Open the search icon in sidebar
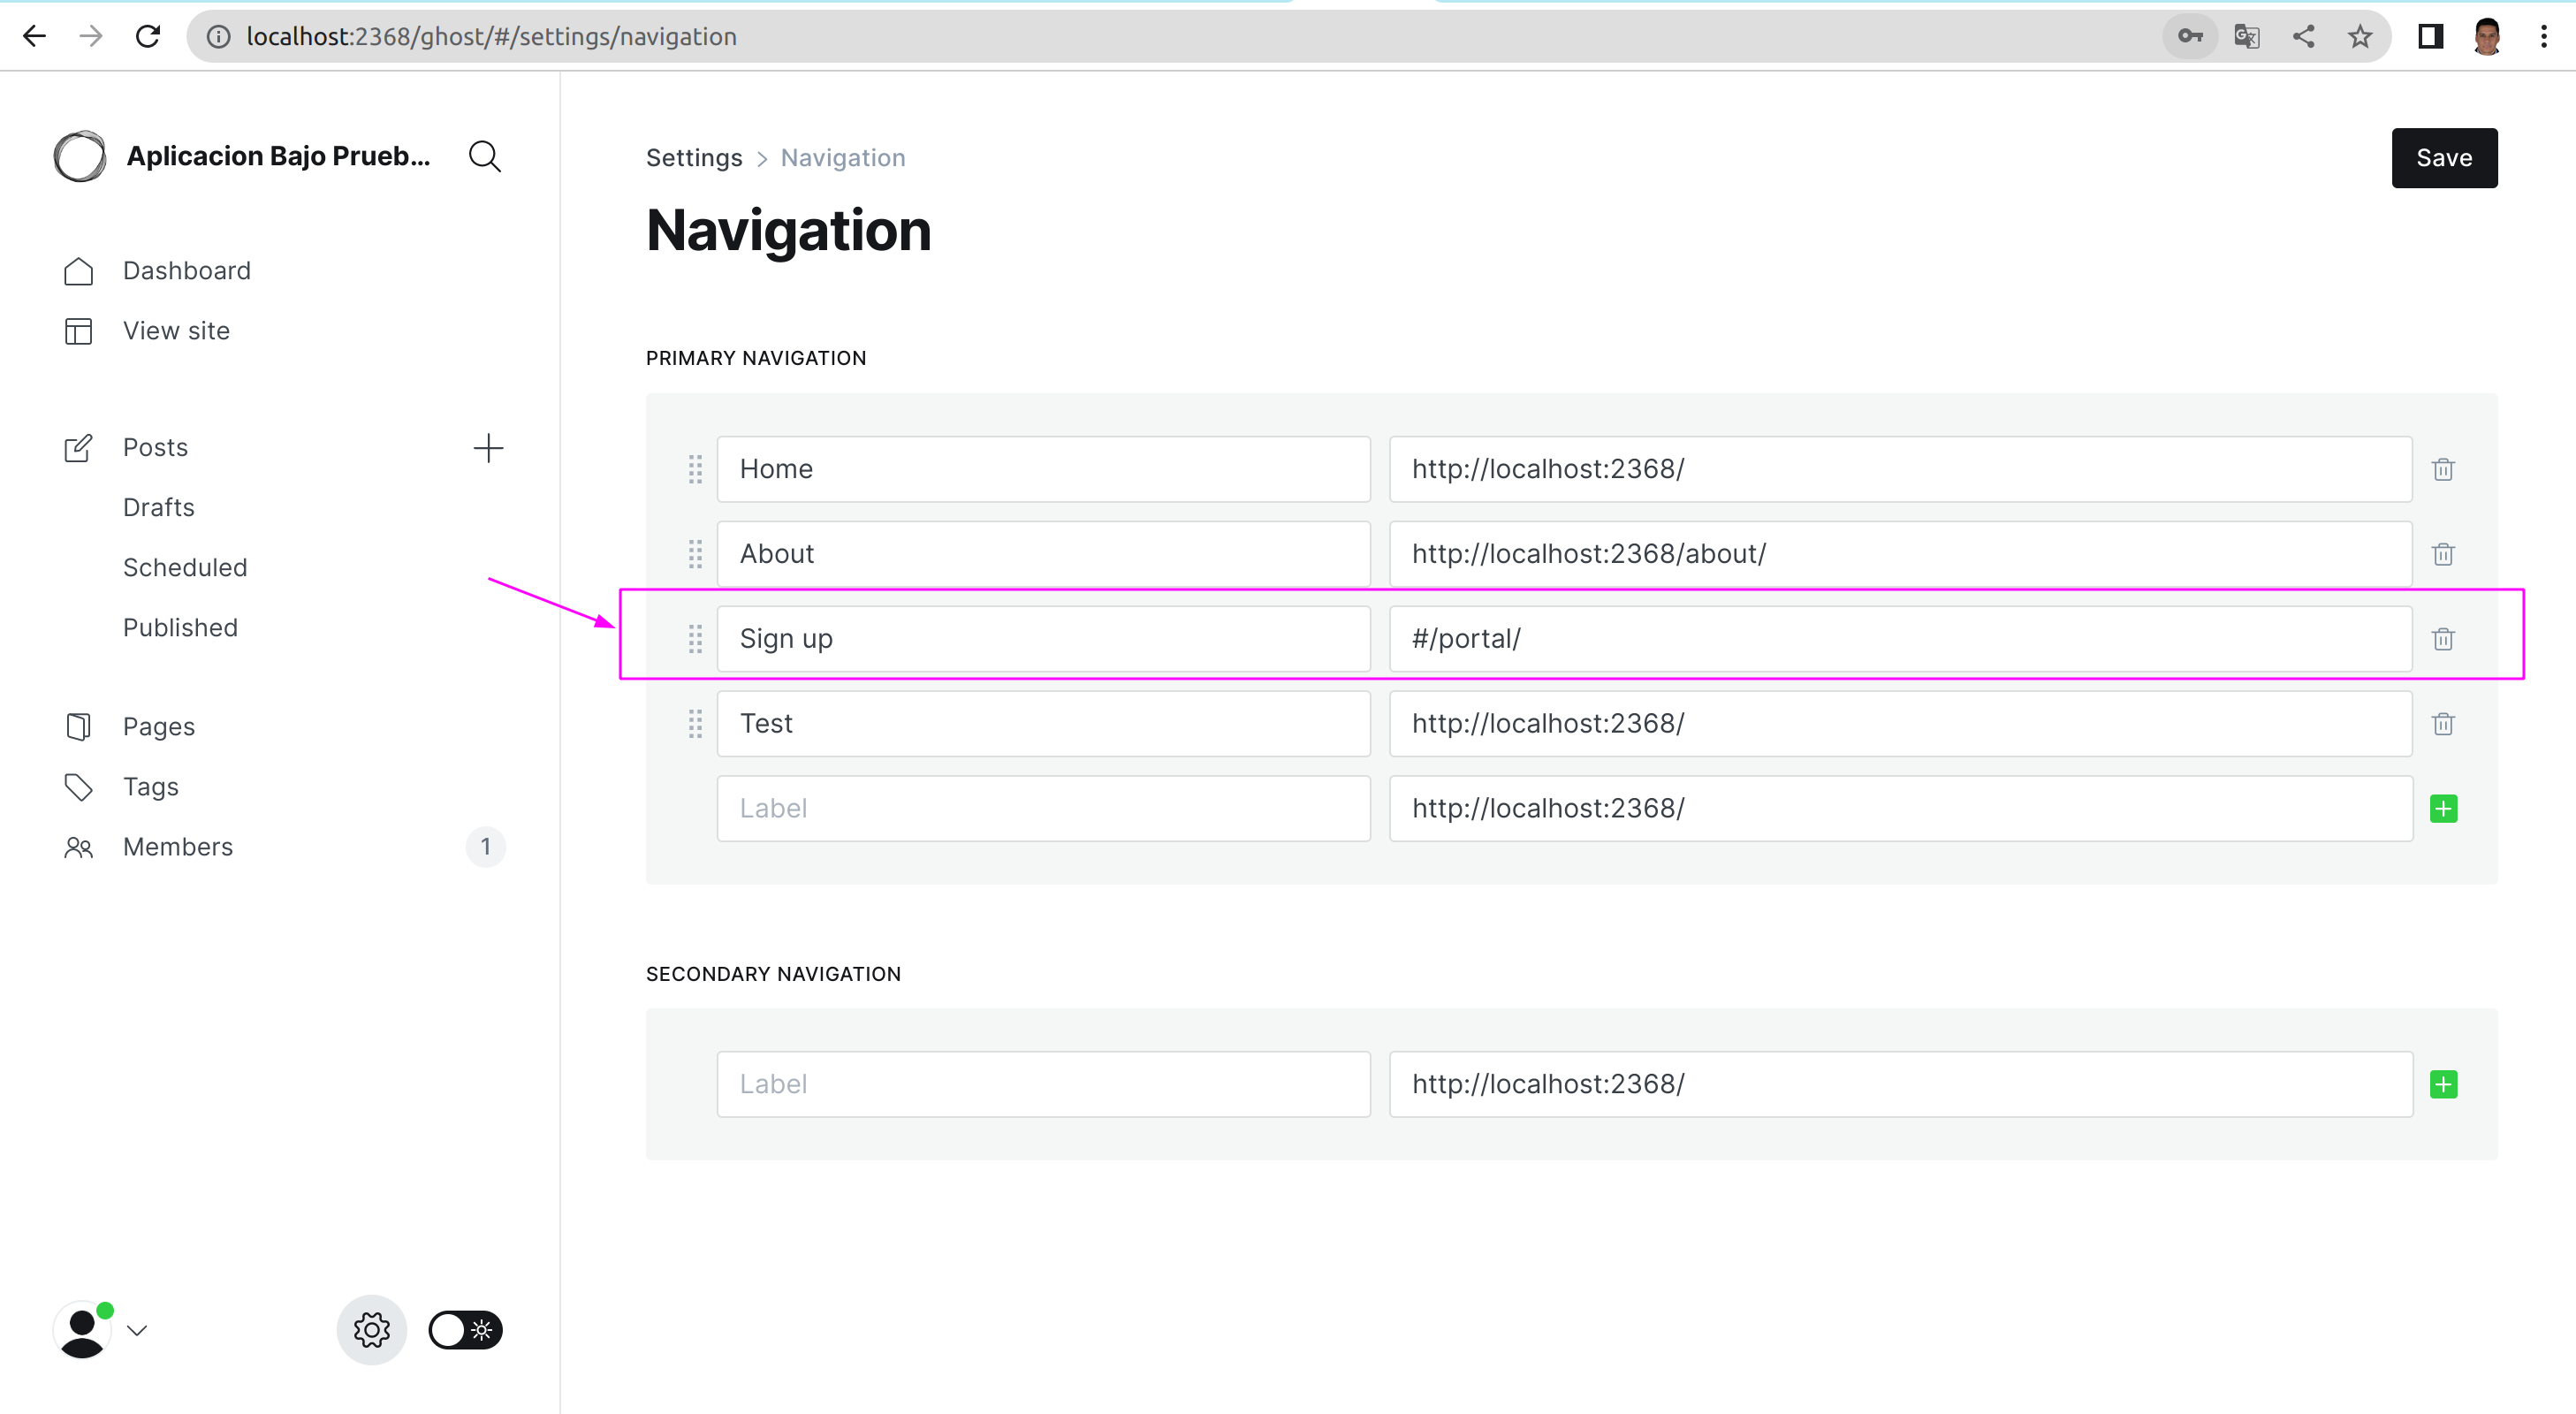Screen dimensions: 2576x1414 485,156
